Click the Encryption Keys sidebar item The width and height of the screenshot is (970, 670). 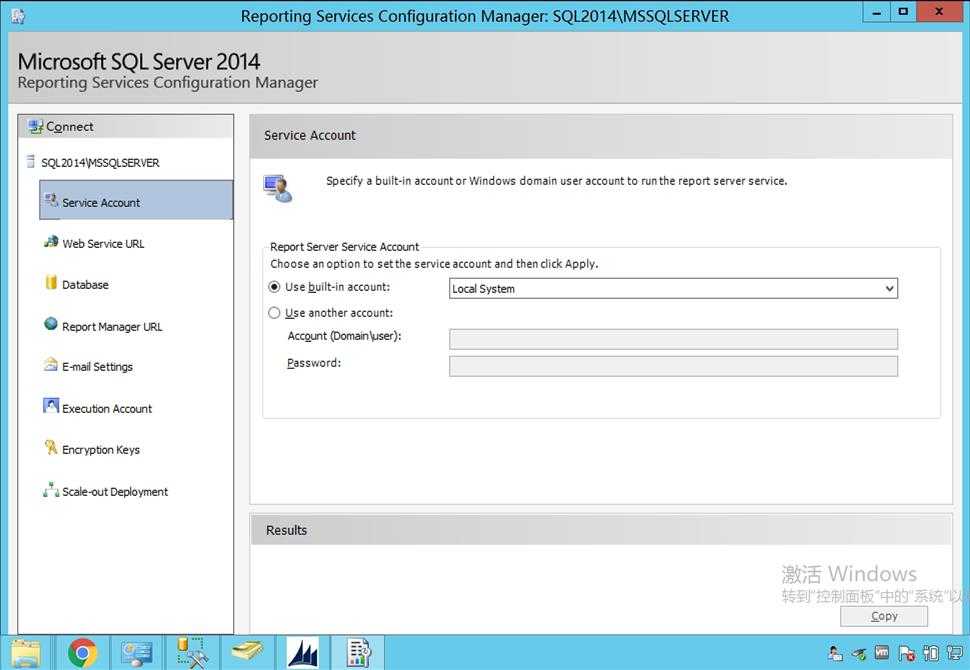point(100,450)
